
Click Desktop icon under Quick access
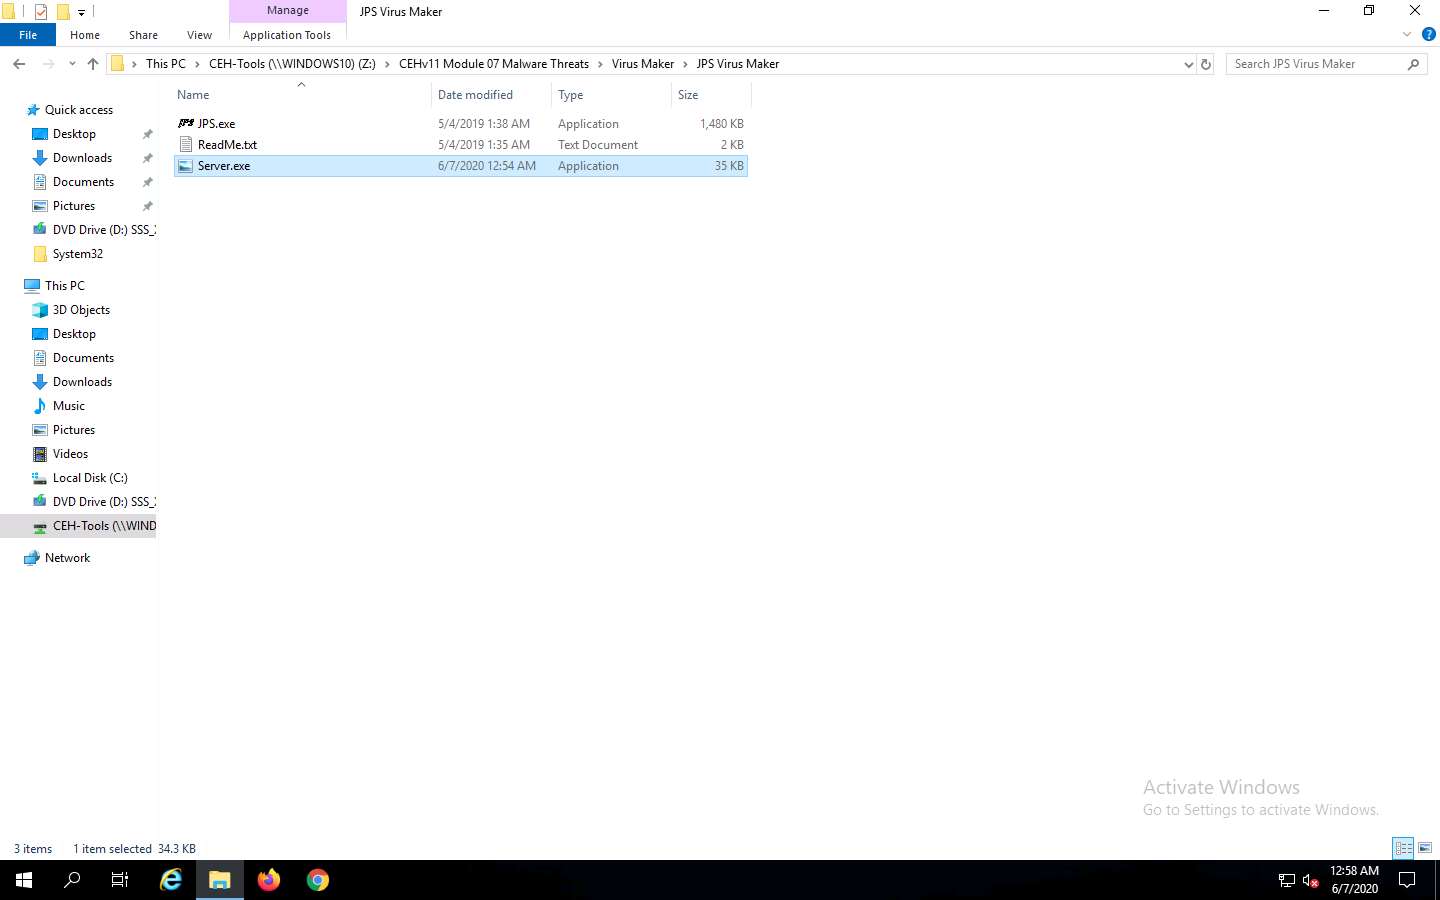pyautogui.click(x=40, y=134)
